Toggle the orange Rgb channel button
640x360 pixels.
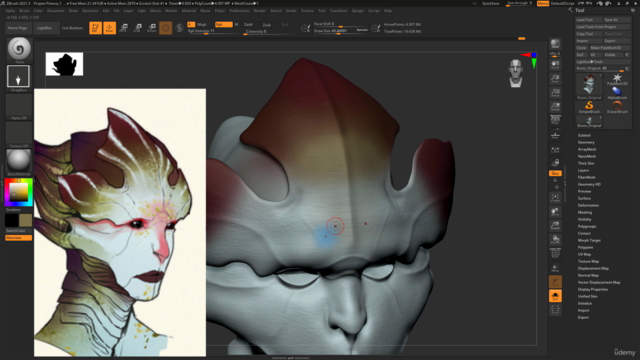pos(224,24)
